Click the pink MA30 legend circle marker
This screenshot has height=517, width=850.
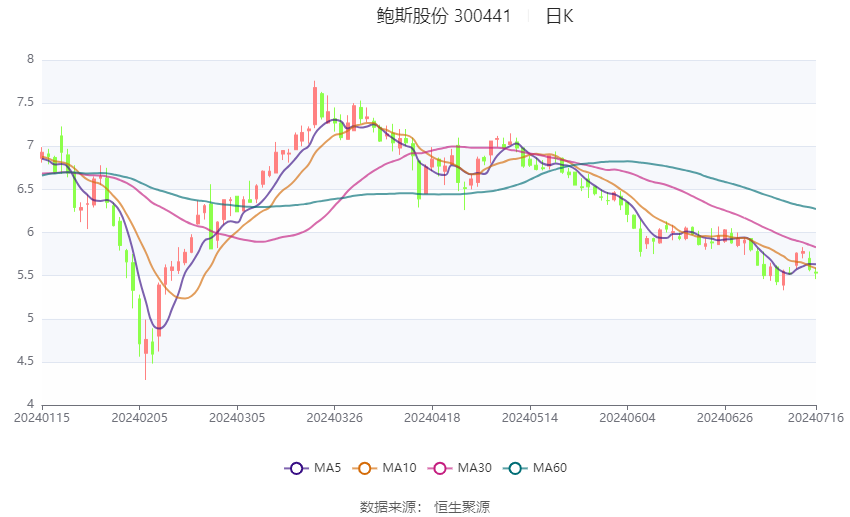(436, 467)
